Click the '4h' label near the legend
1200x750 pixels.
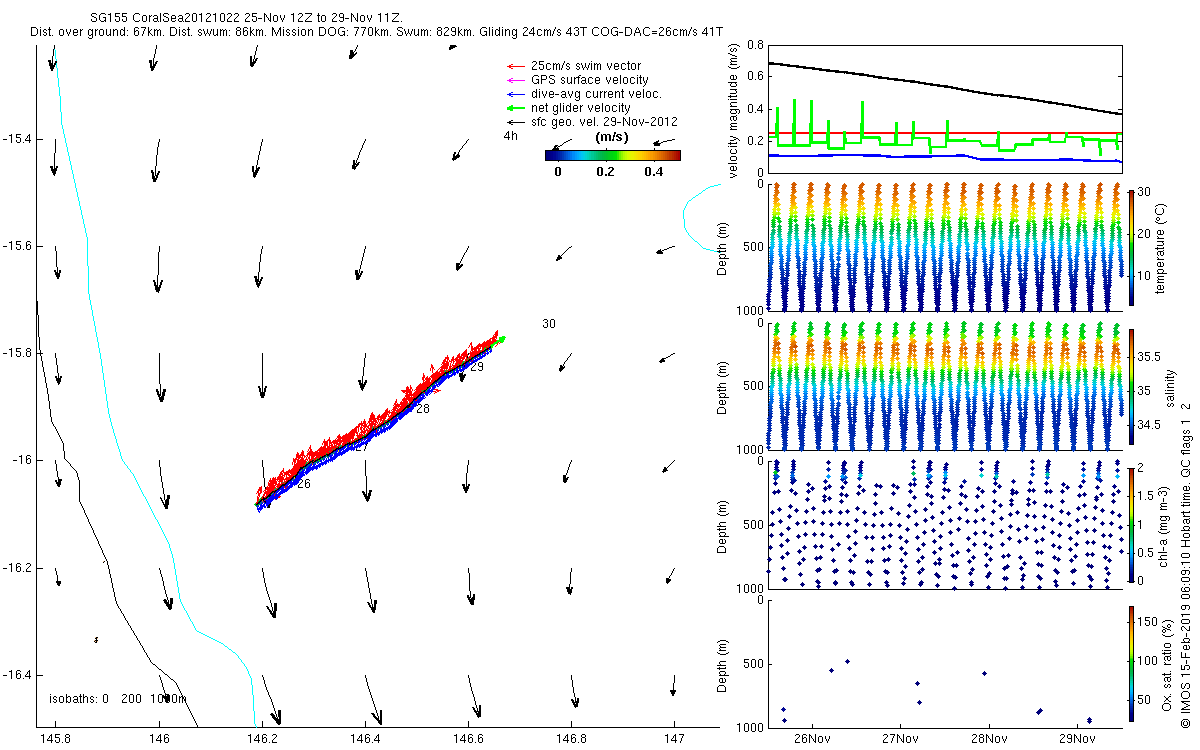(x=510, y=136)
